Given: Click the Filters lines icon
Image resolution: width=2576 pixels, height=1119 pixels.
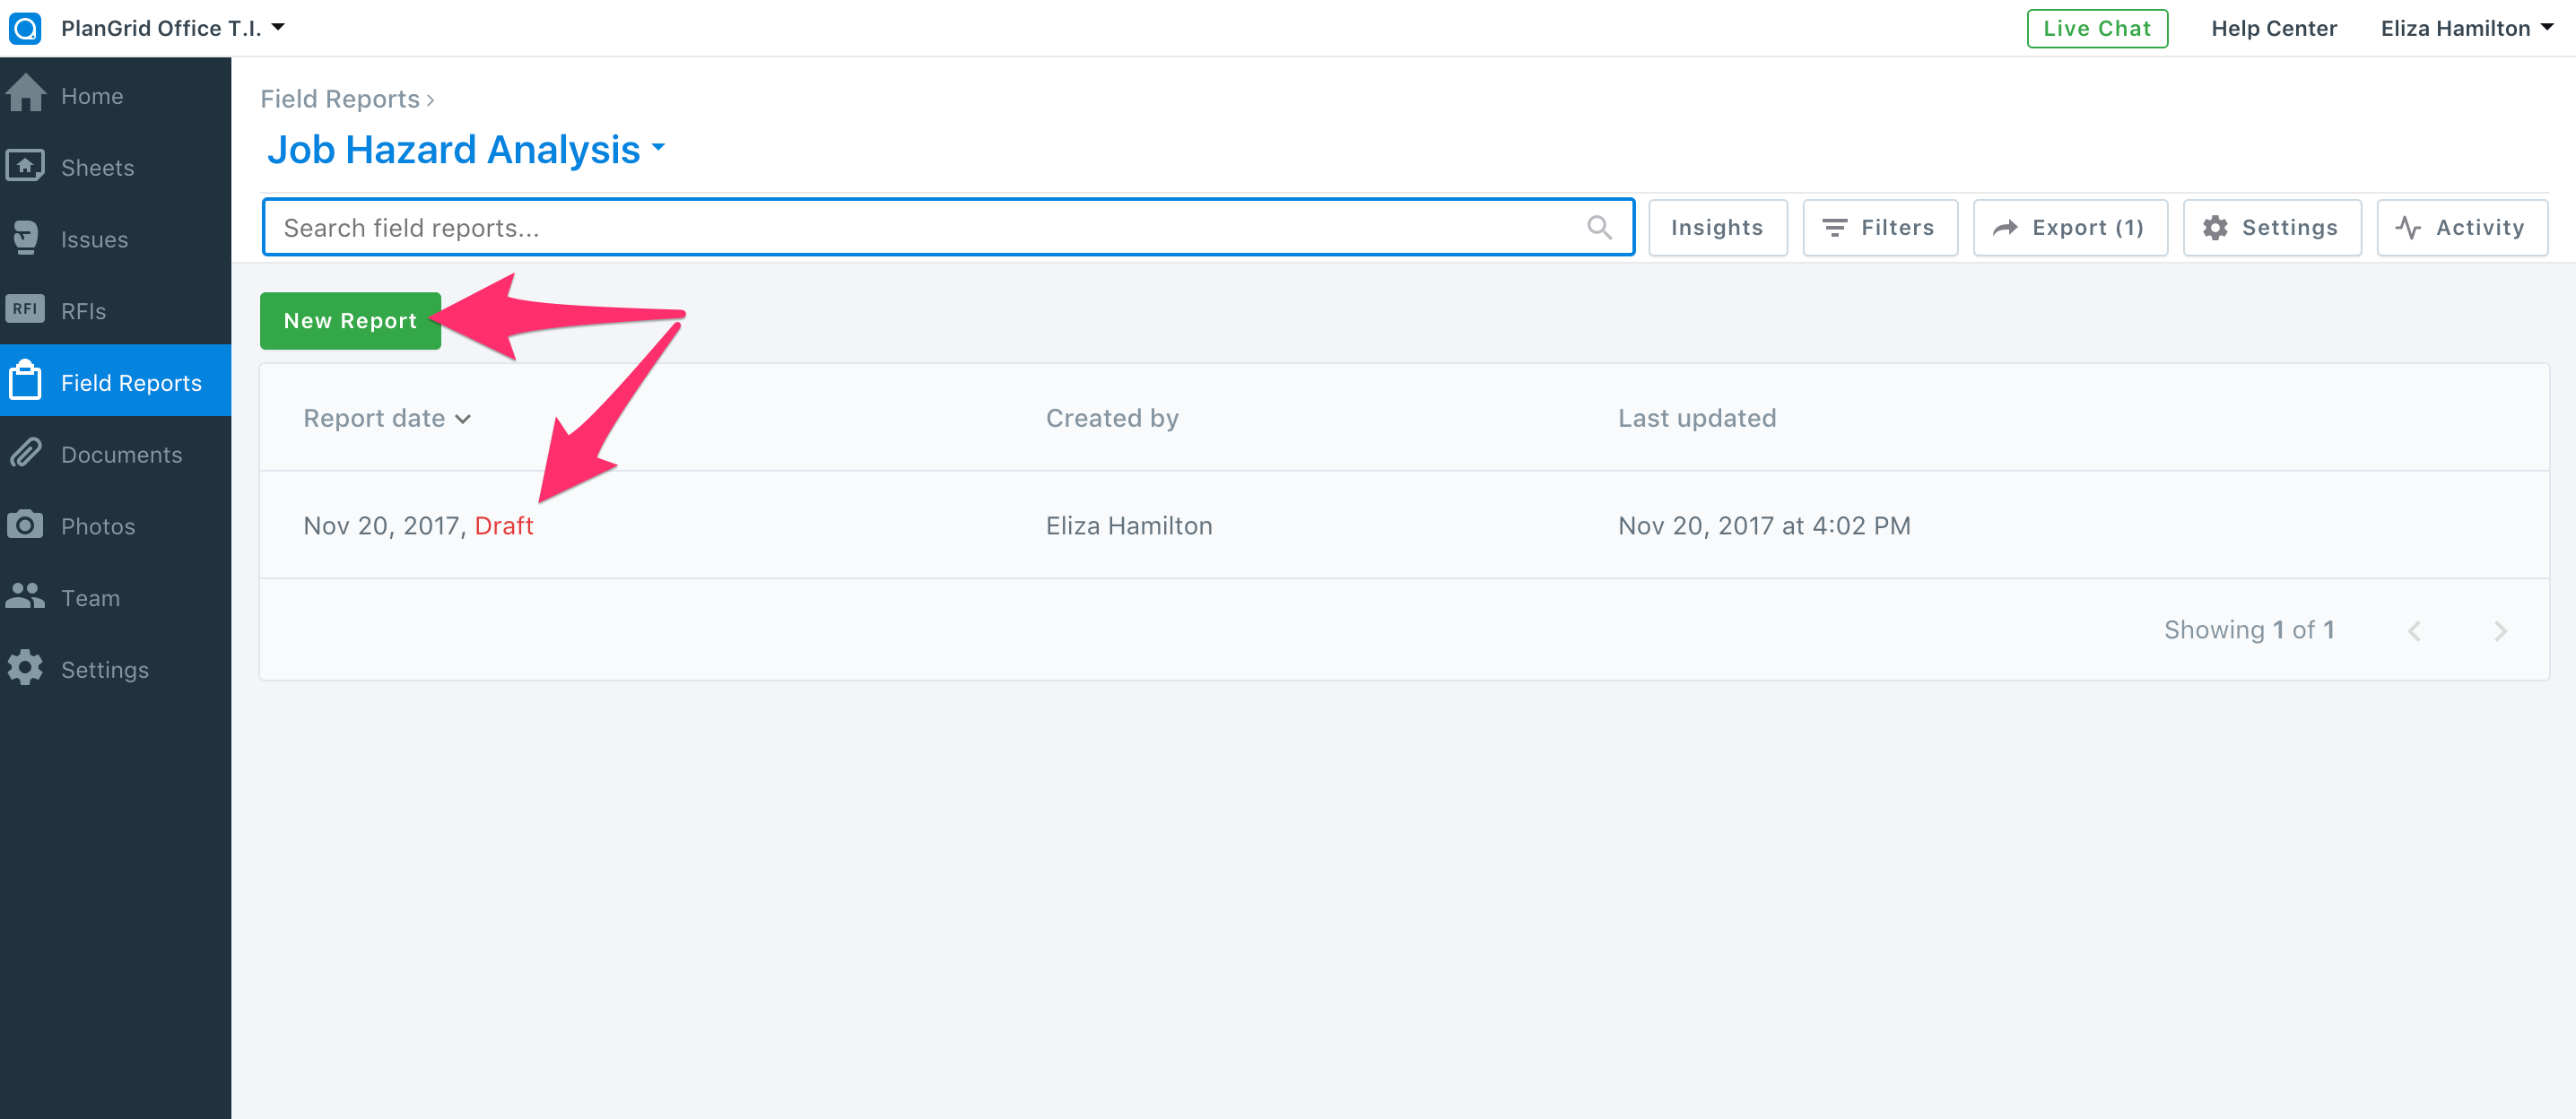Looking at the screenshot, I should click(x=1834, y=228).
